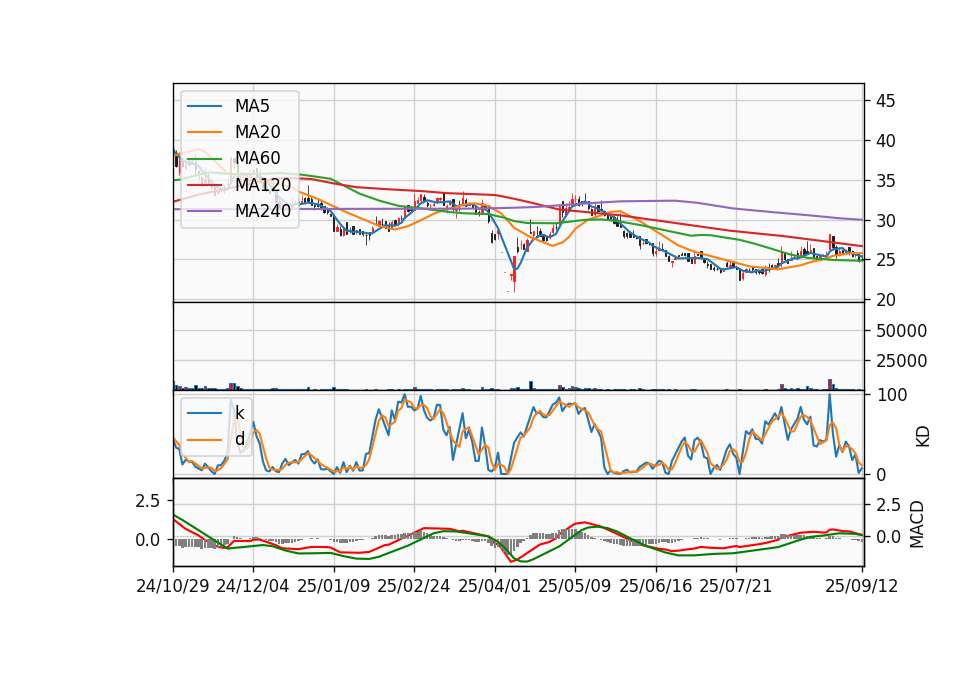The height and width of the screenshot is (690, 960).
Task: Click the volume axis value 25000
Action: (901, 361)
